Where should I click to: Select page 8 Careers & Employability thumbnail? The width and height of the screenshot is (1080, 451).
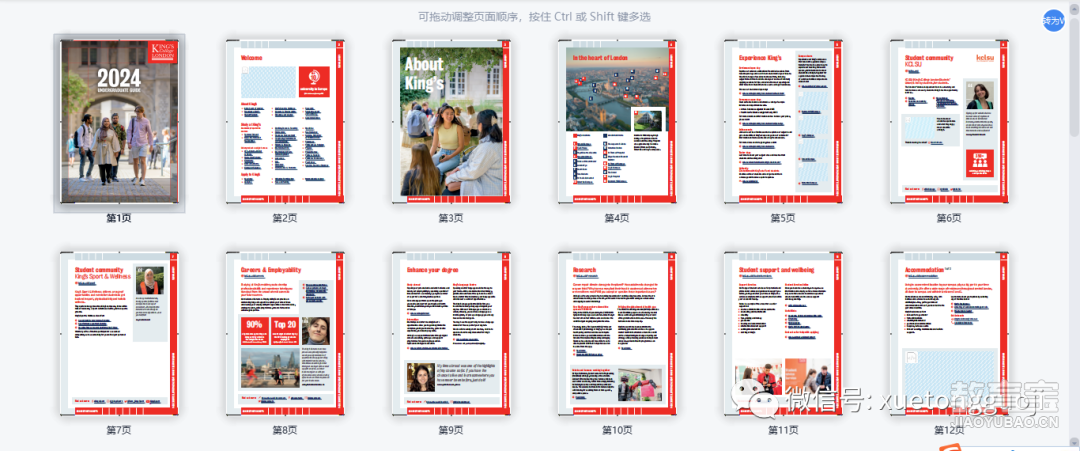coord(285,334)
